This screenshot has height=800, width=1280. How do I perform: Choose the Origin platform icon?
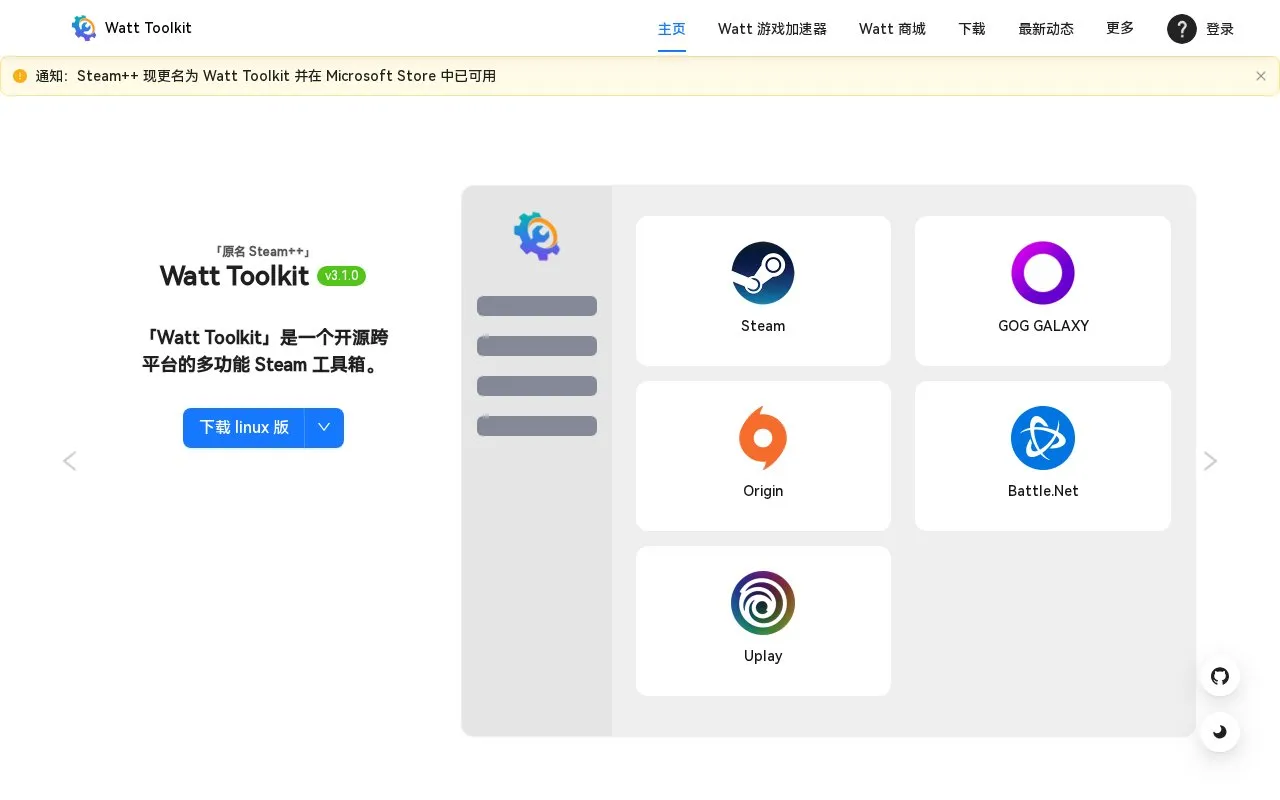tap(763, 438)
